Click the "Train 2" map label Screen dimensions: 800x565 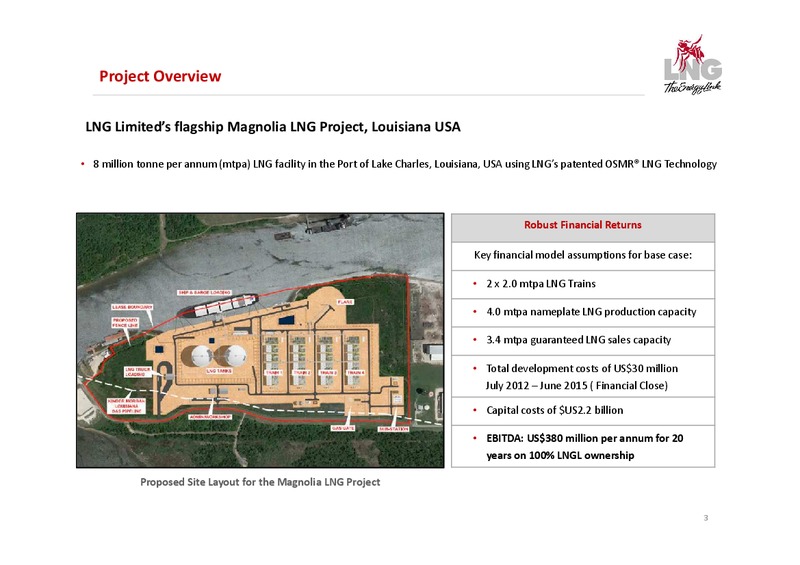pos(301,373)
